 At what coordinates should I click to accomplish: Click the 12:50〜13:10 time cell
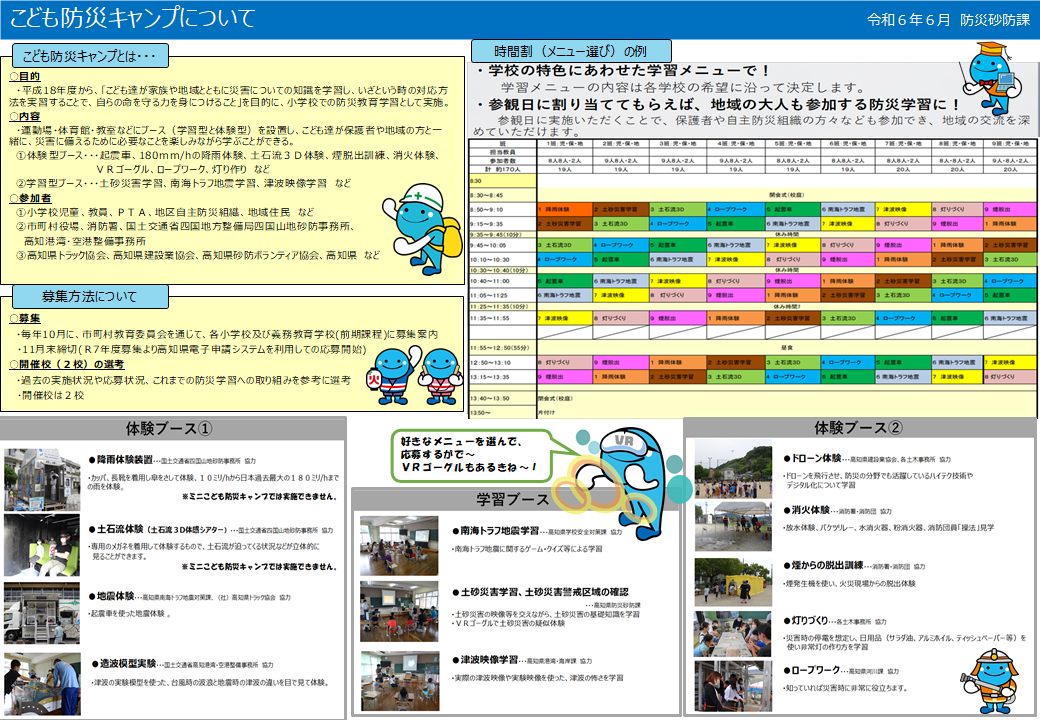tap(502, 363)
